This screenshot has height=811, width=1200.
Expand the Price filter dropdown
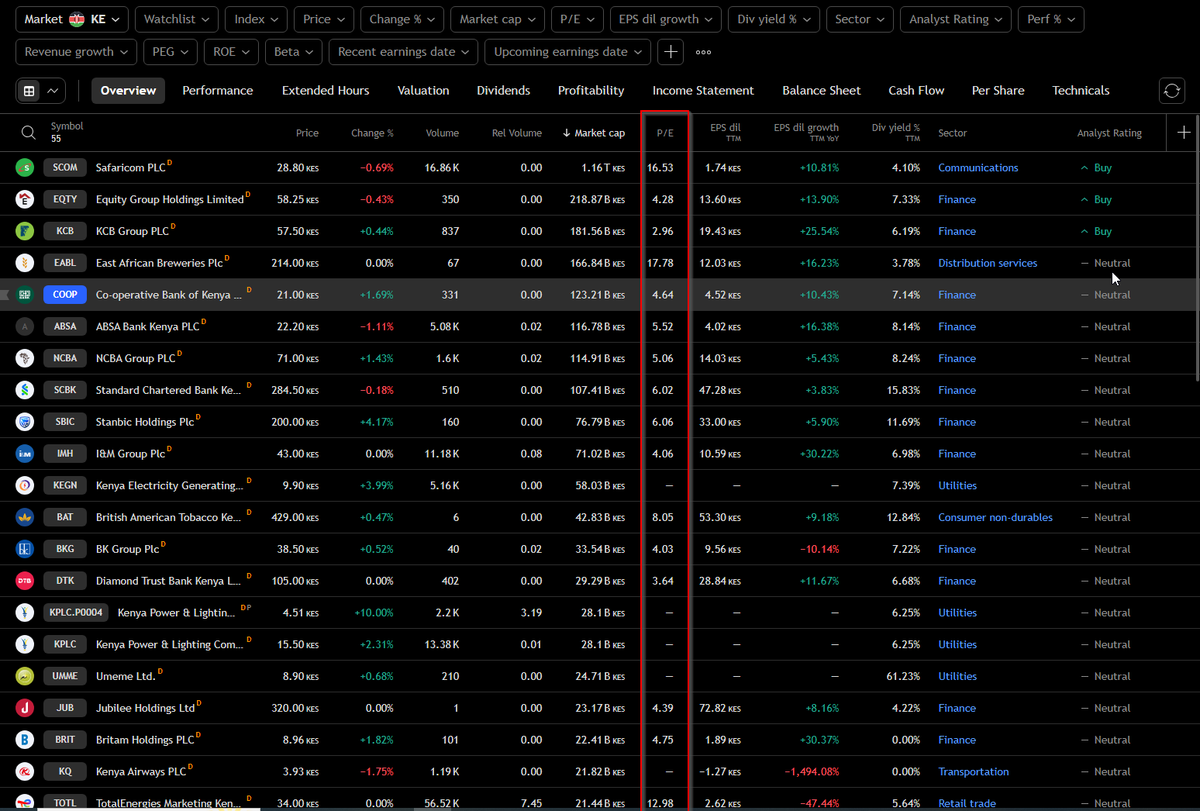coord(324,20)
